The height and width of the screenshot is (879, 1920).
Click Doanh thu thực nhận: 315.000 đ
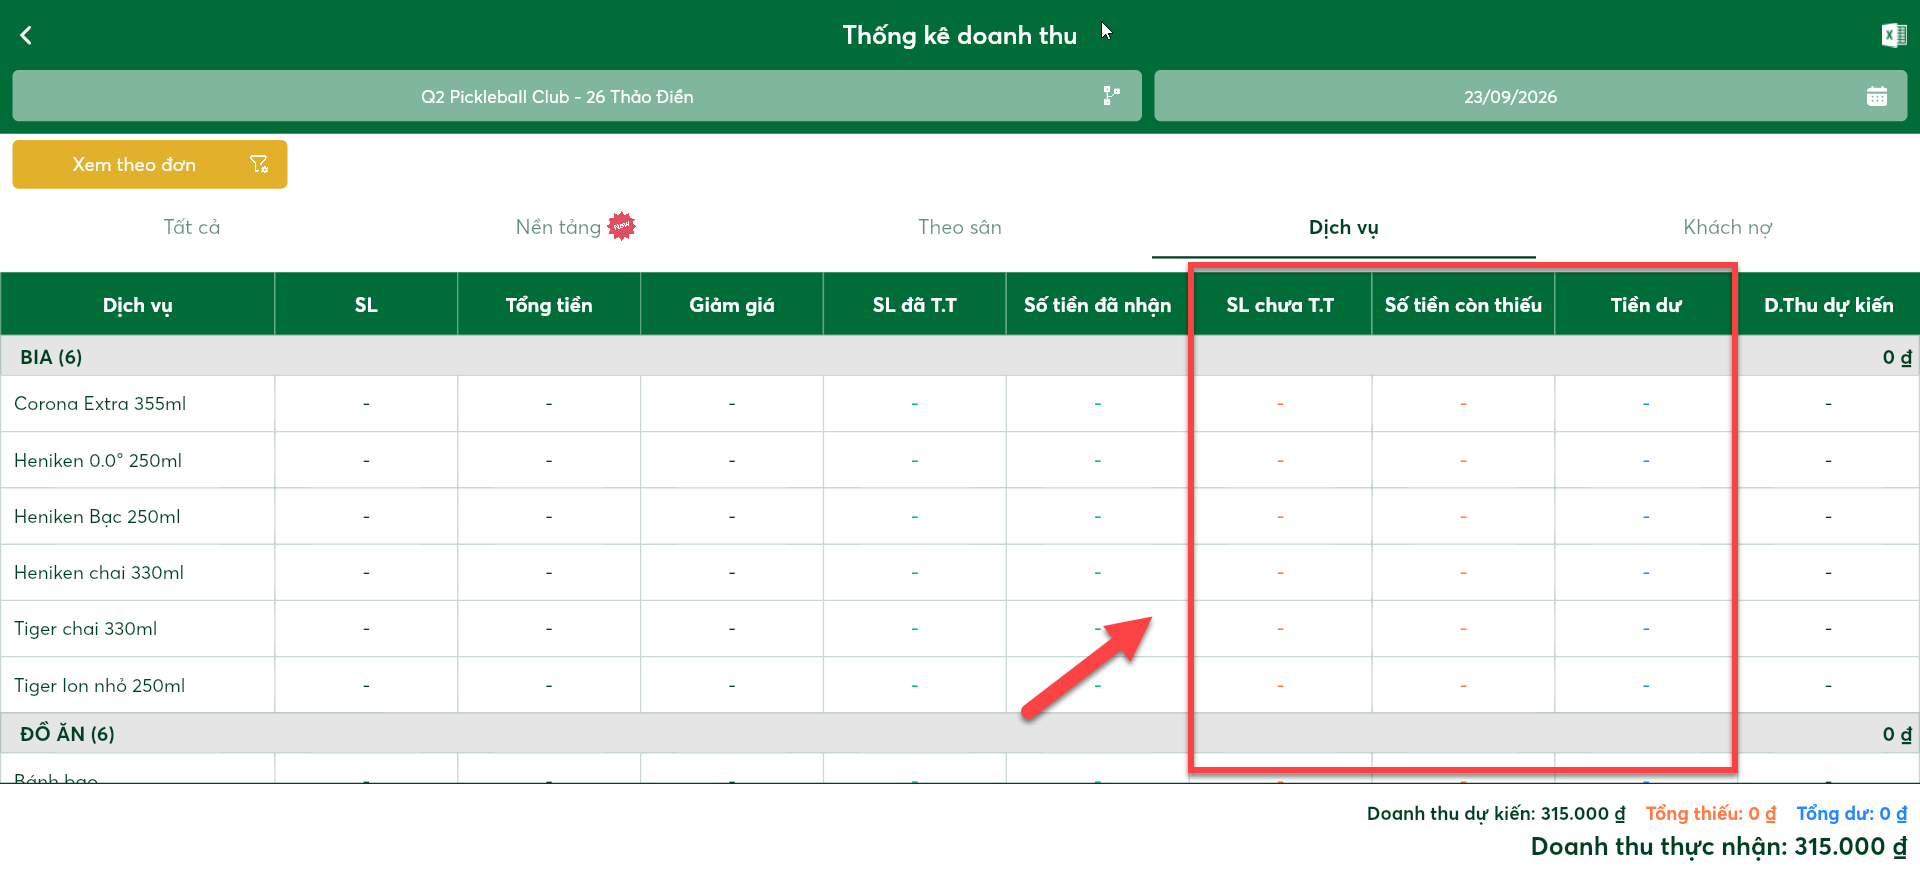1719,847
